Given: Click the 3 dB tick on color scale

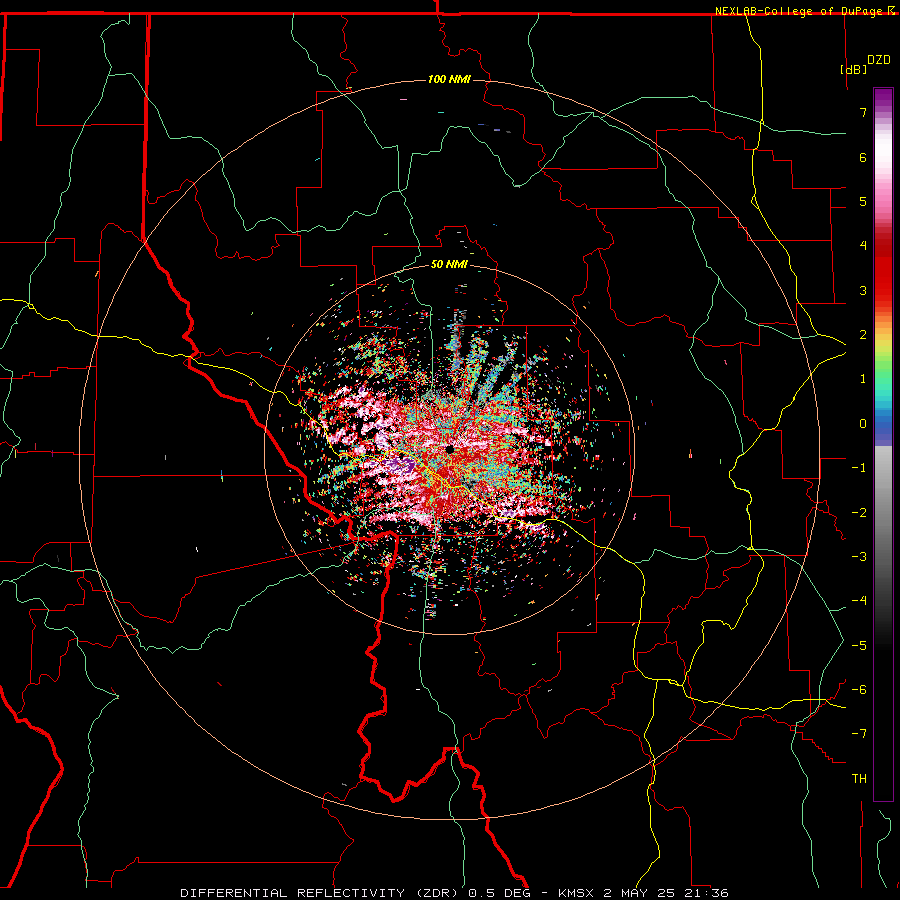Looking at the screenshot, I should (863, 290).
